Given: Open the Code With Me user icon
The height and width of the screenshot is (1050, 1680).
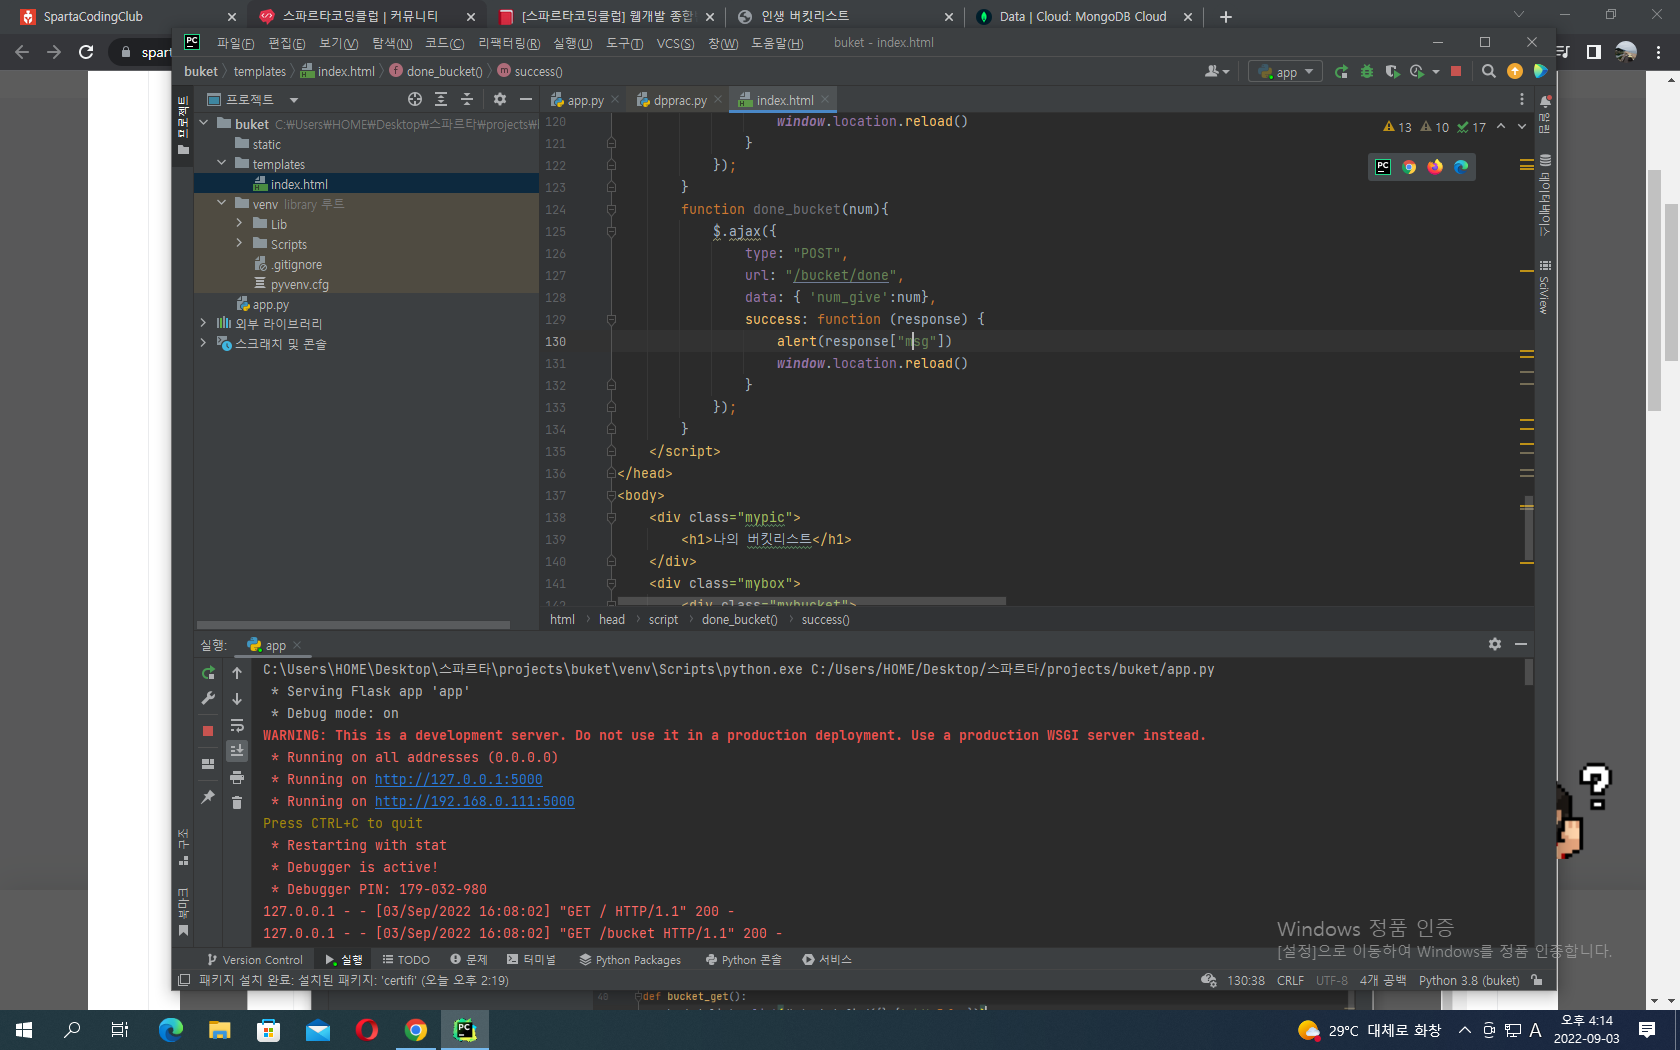Looking at the screenshot, I should click(1216, 71).
